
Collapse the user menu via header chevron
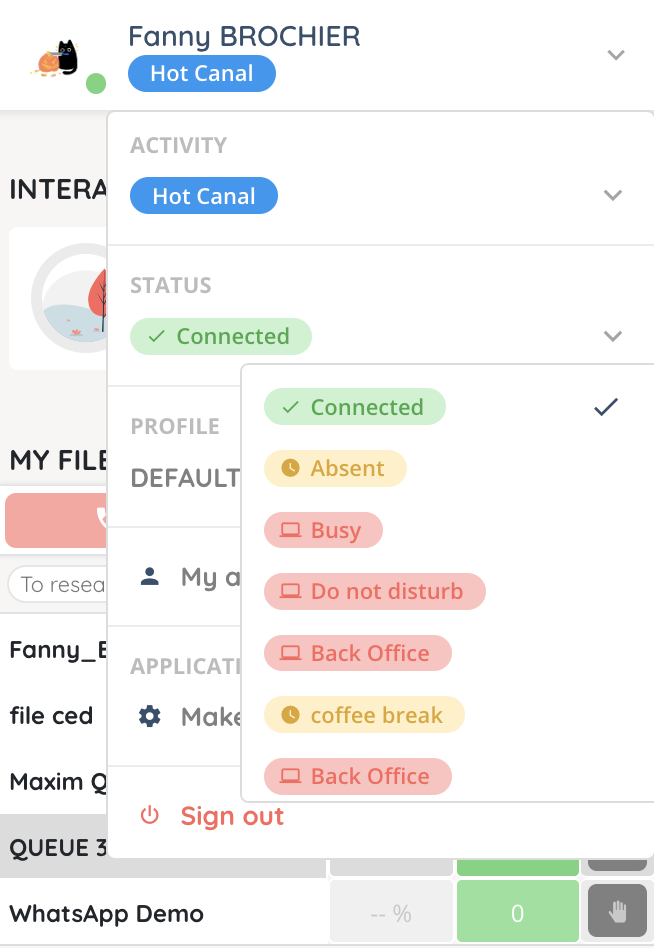tap(616, 55)
